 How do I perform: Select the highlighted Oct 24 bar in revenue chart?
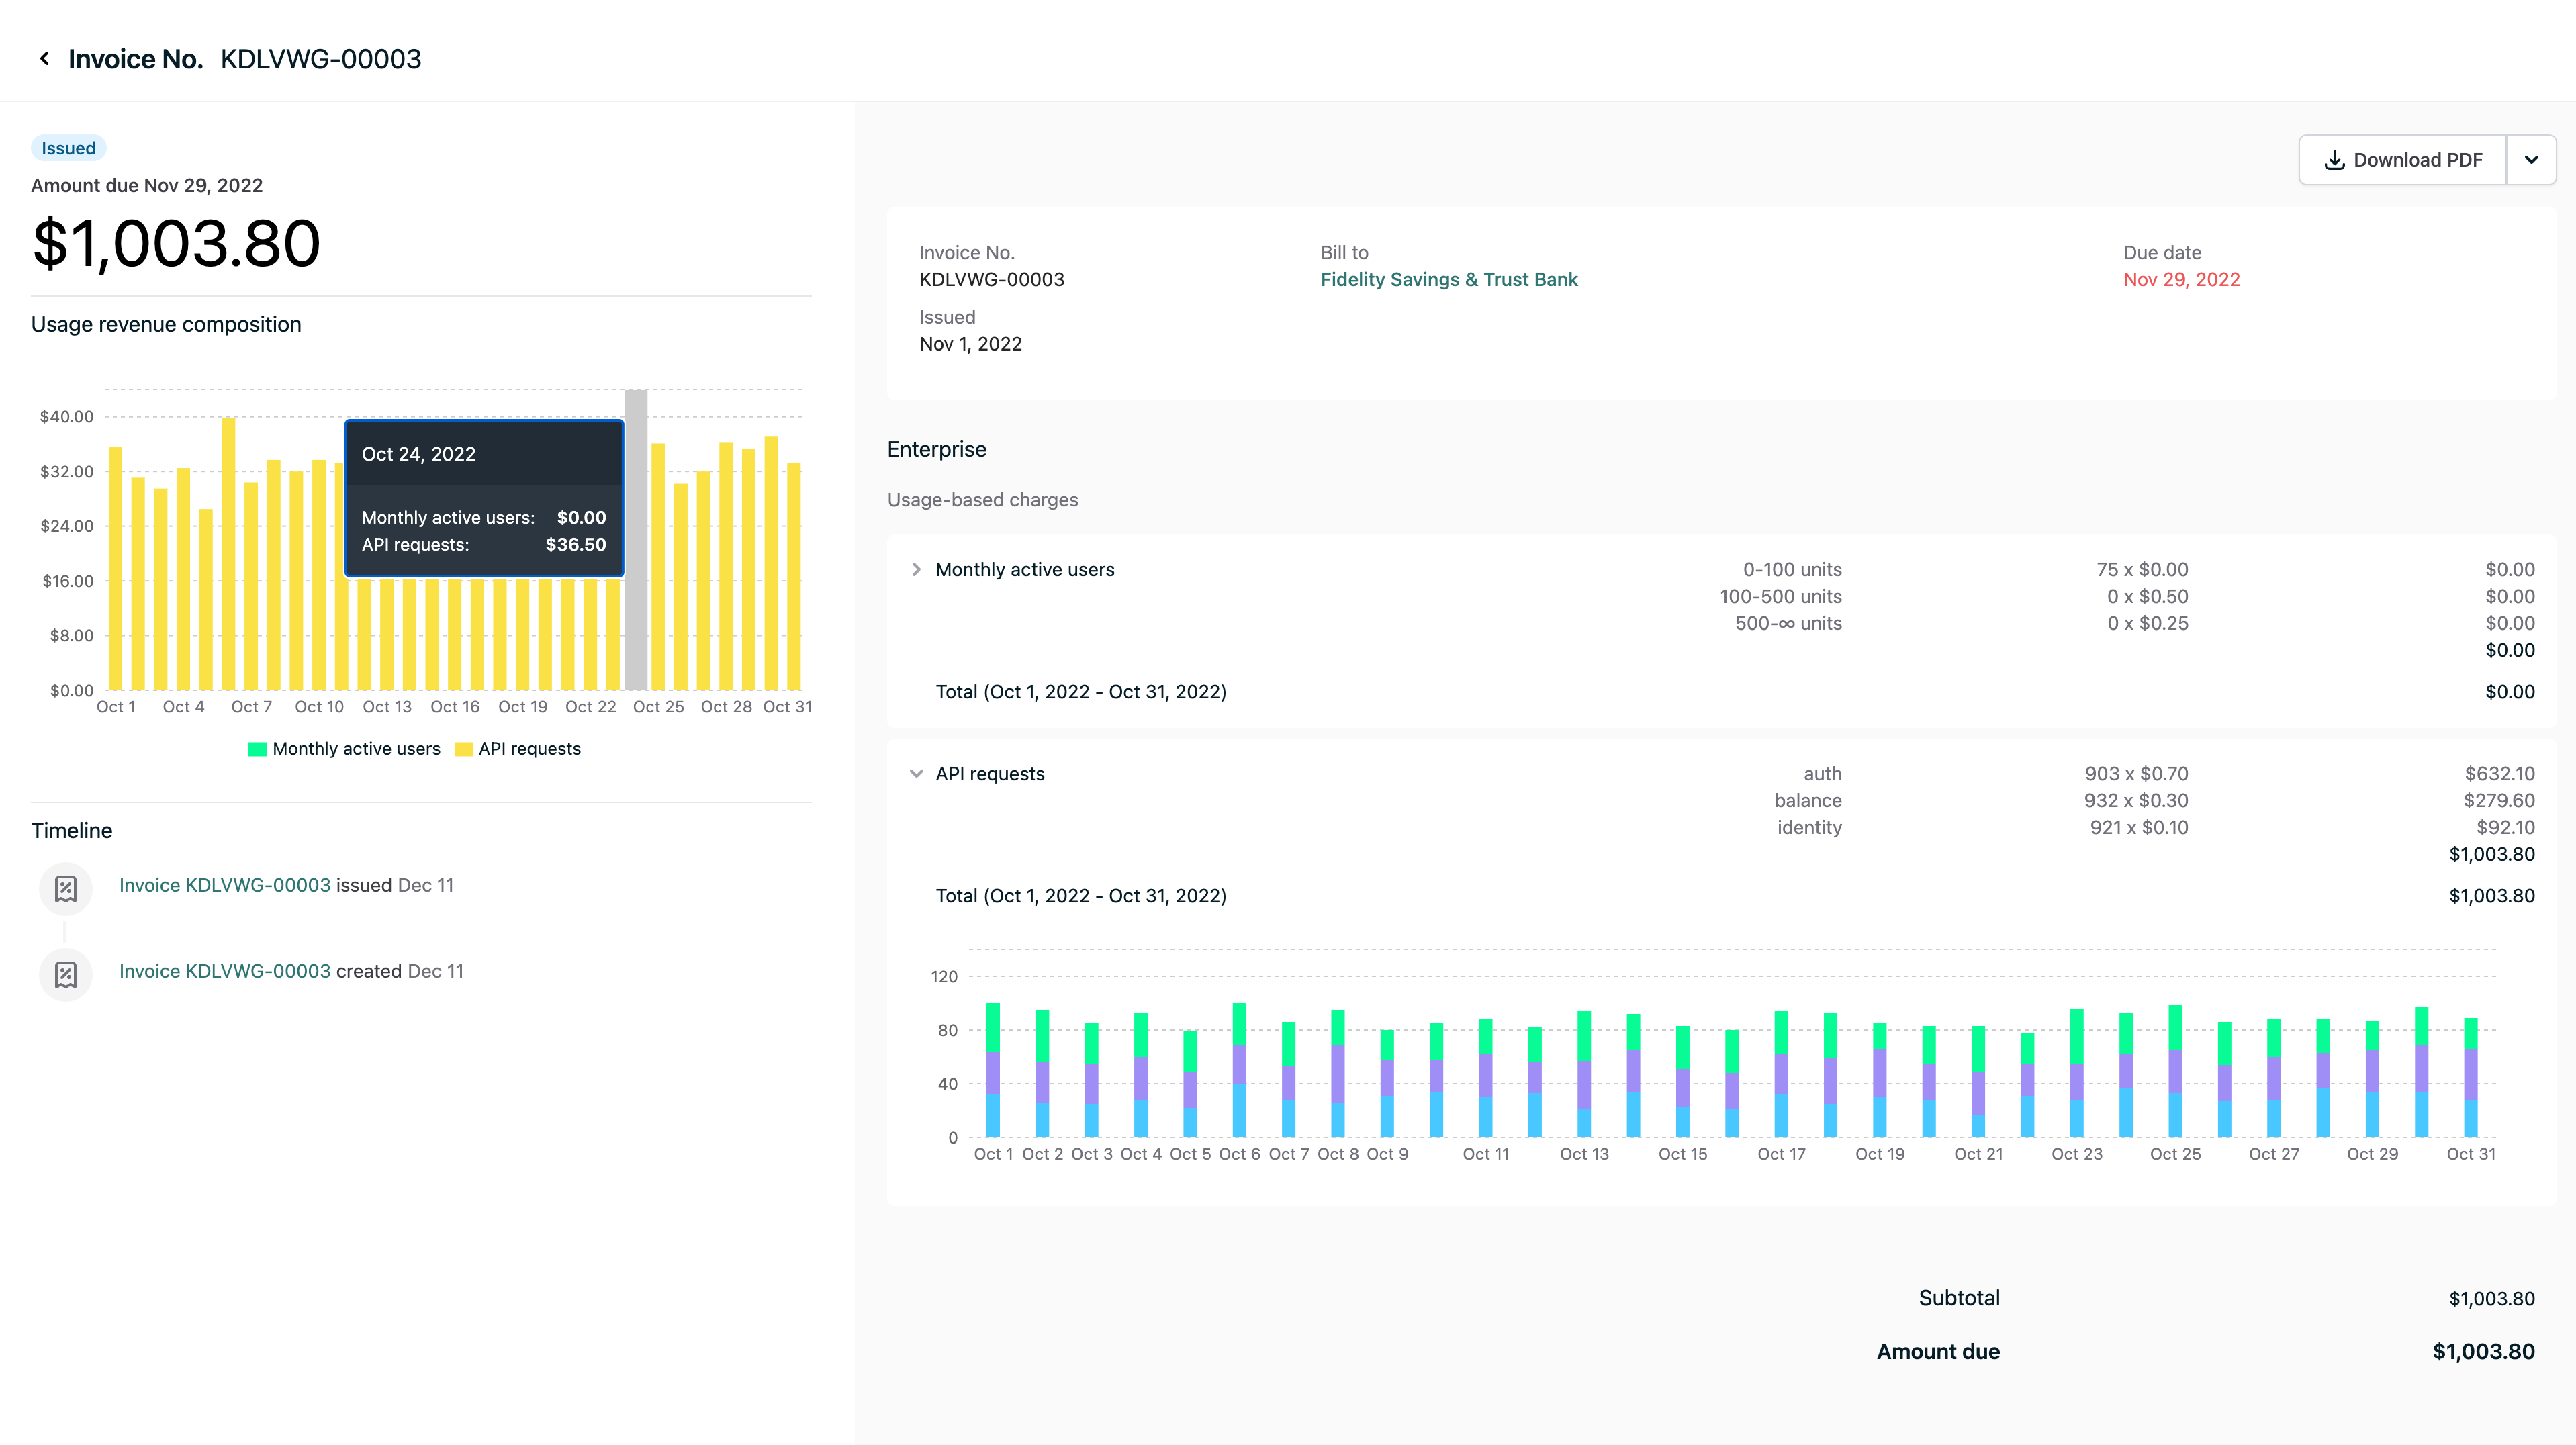tap(636, 539)
